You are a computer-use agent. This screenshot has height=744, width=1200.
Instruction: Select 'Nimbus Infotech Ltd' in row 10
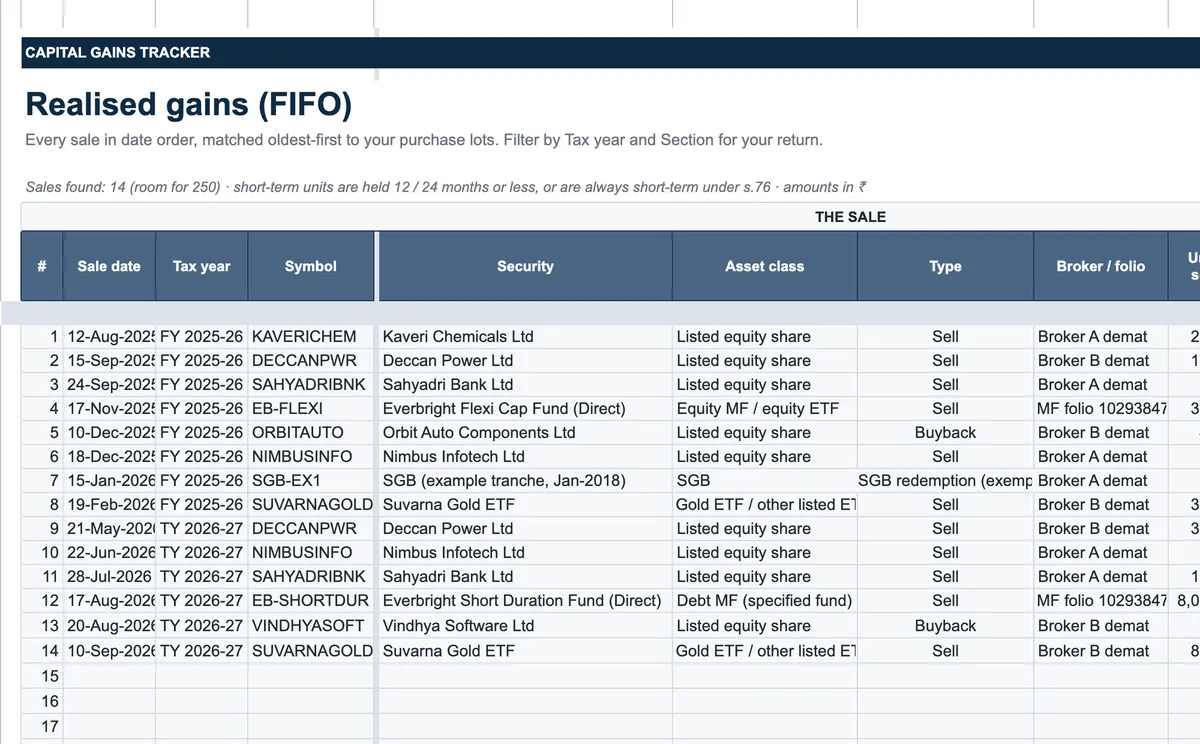pyautogui.click(x=525, y=553)
